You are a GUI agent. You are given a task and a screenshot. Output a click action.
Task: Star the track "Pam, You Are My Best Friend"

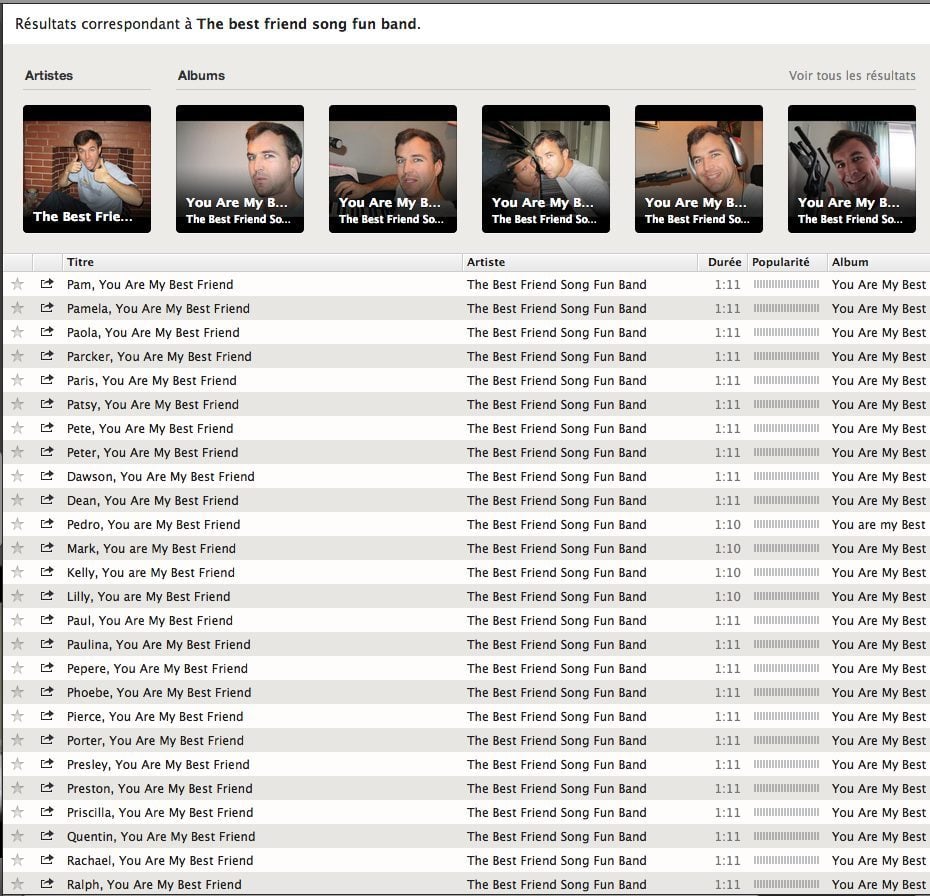(x=17, y=284)
